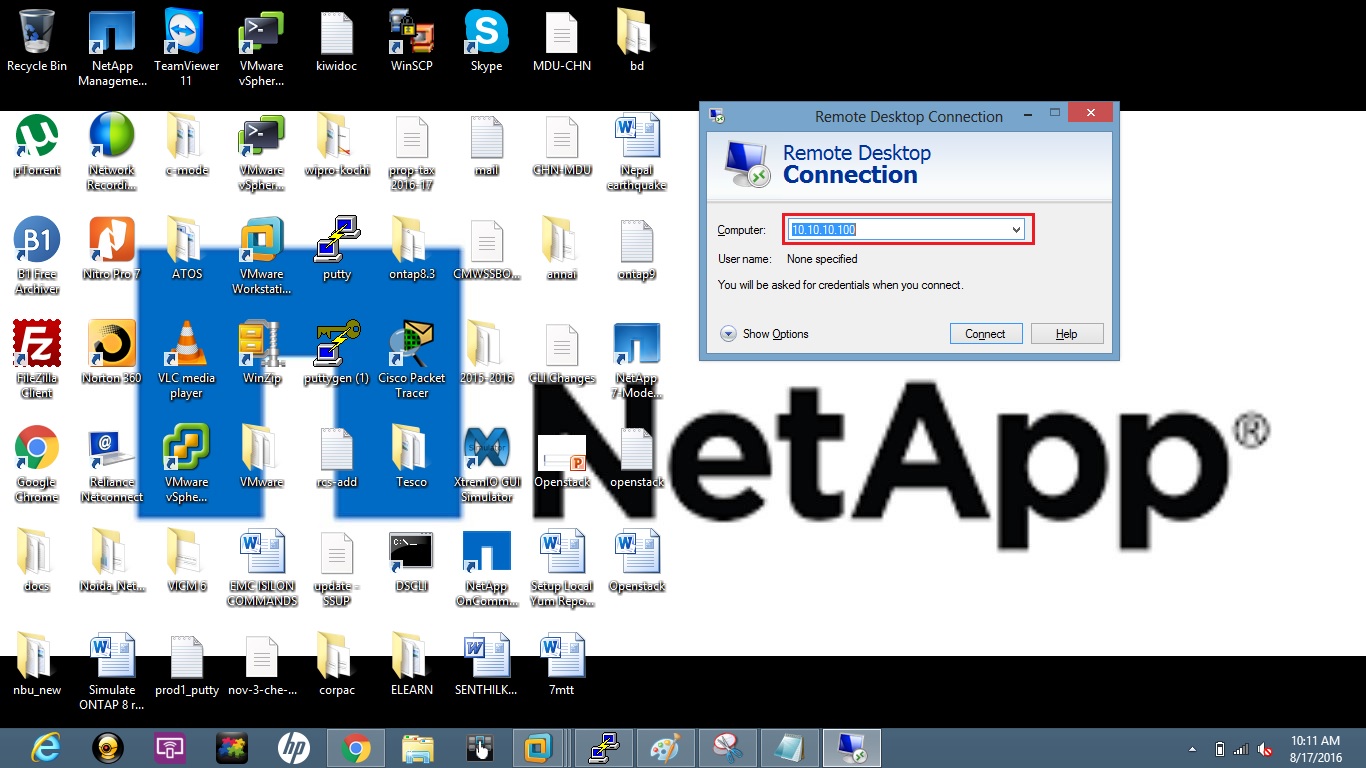The image size is (1366, 768).
Task: Open Nitro Pro 9
Action: [x=111, y=240]
